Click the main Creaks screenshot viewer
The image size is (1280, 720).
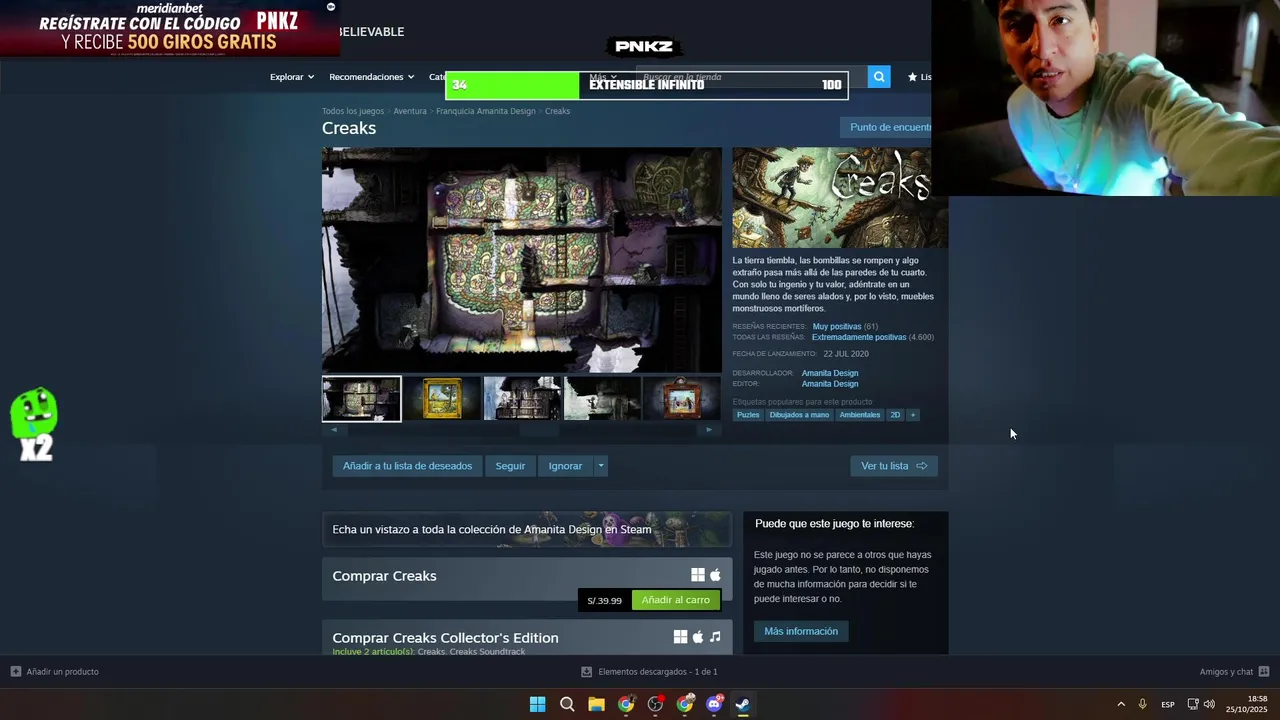521,260
